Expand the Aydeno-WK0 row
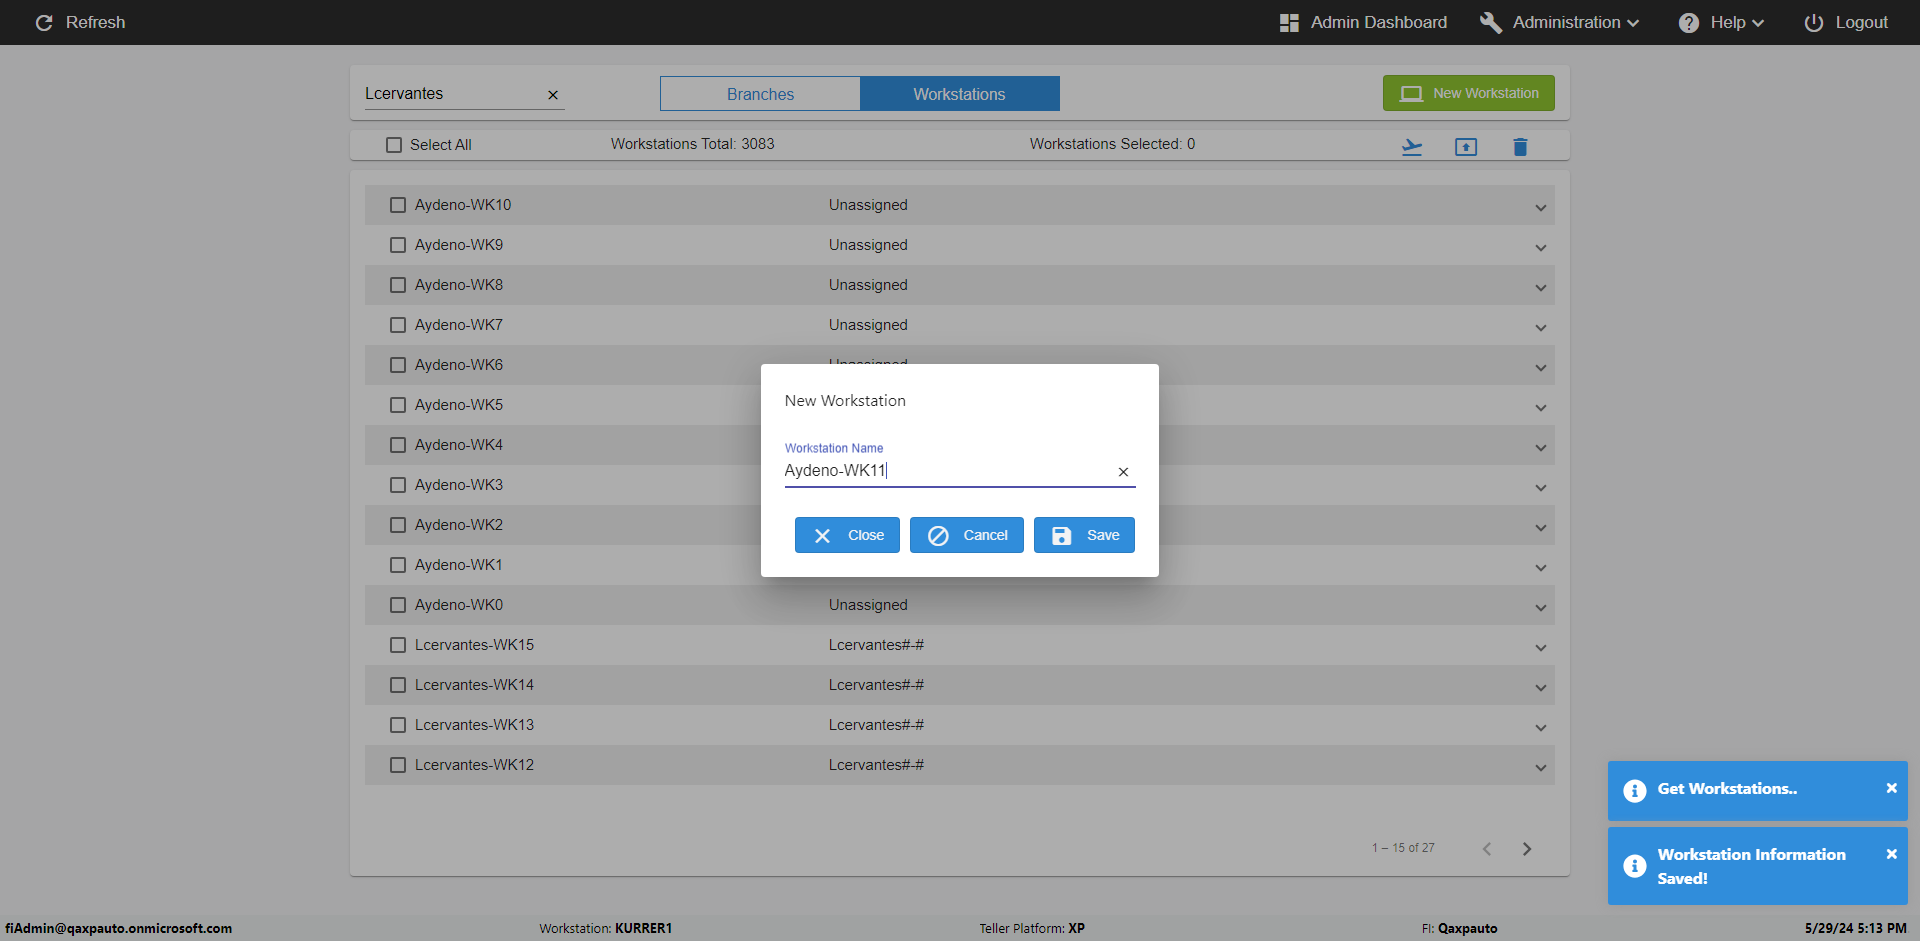This screenshot has width=1920, height=941. (1540, 608)
